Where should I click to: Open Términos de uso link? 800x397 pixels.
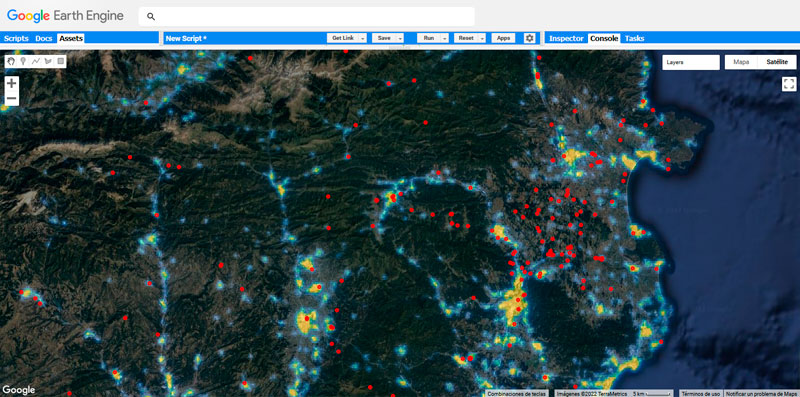pos(702,393)
